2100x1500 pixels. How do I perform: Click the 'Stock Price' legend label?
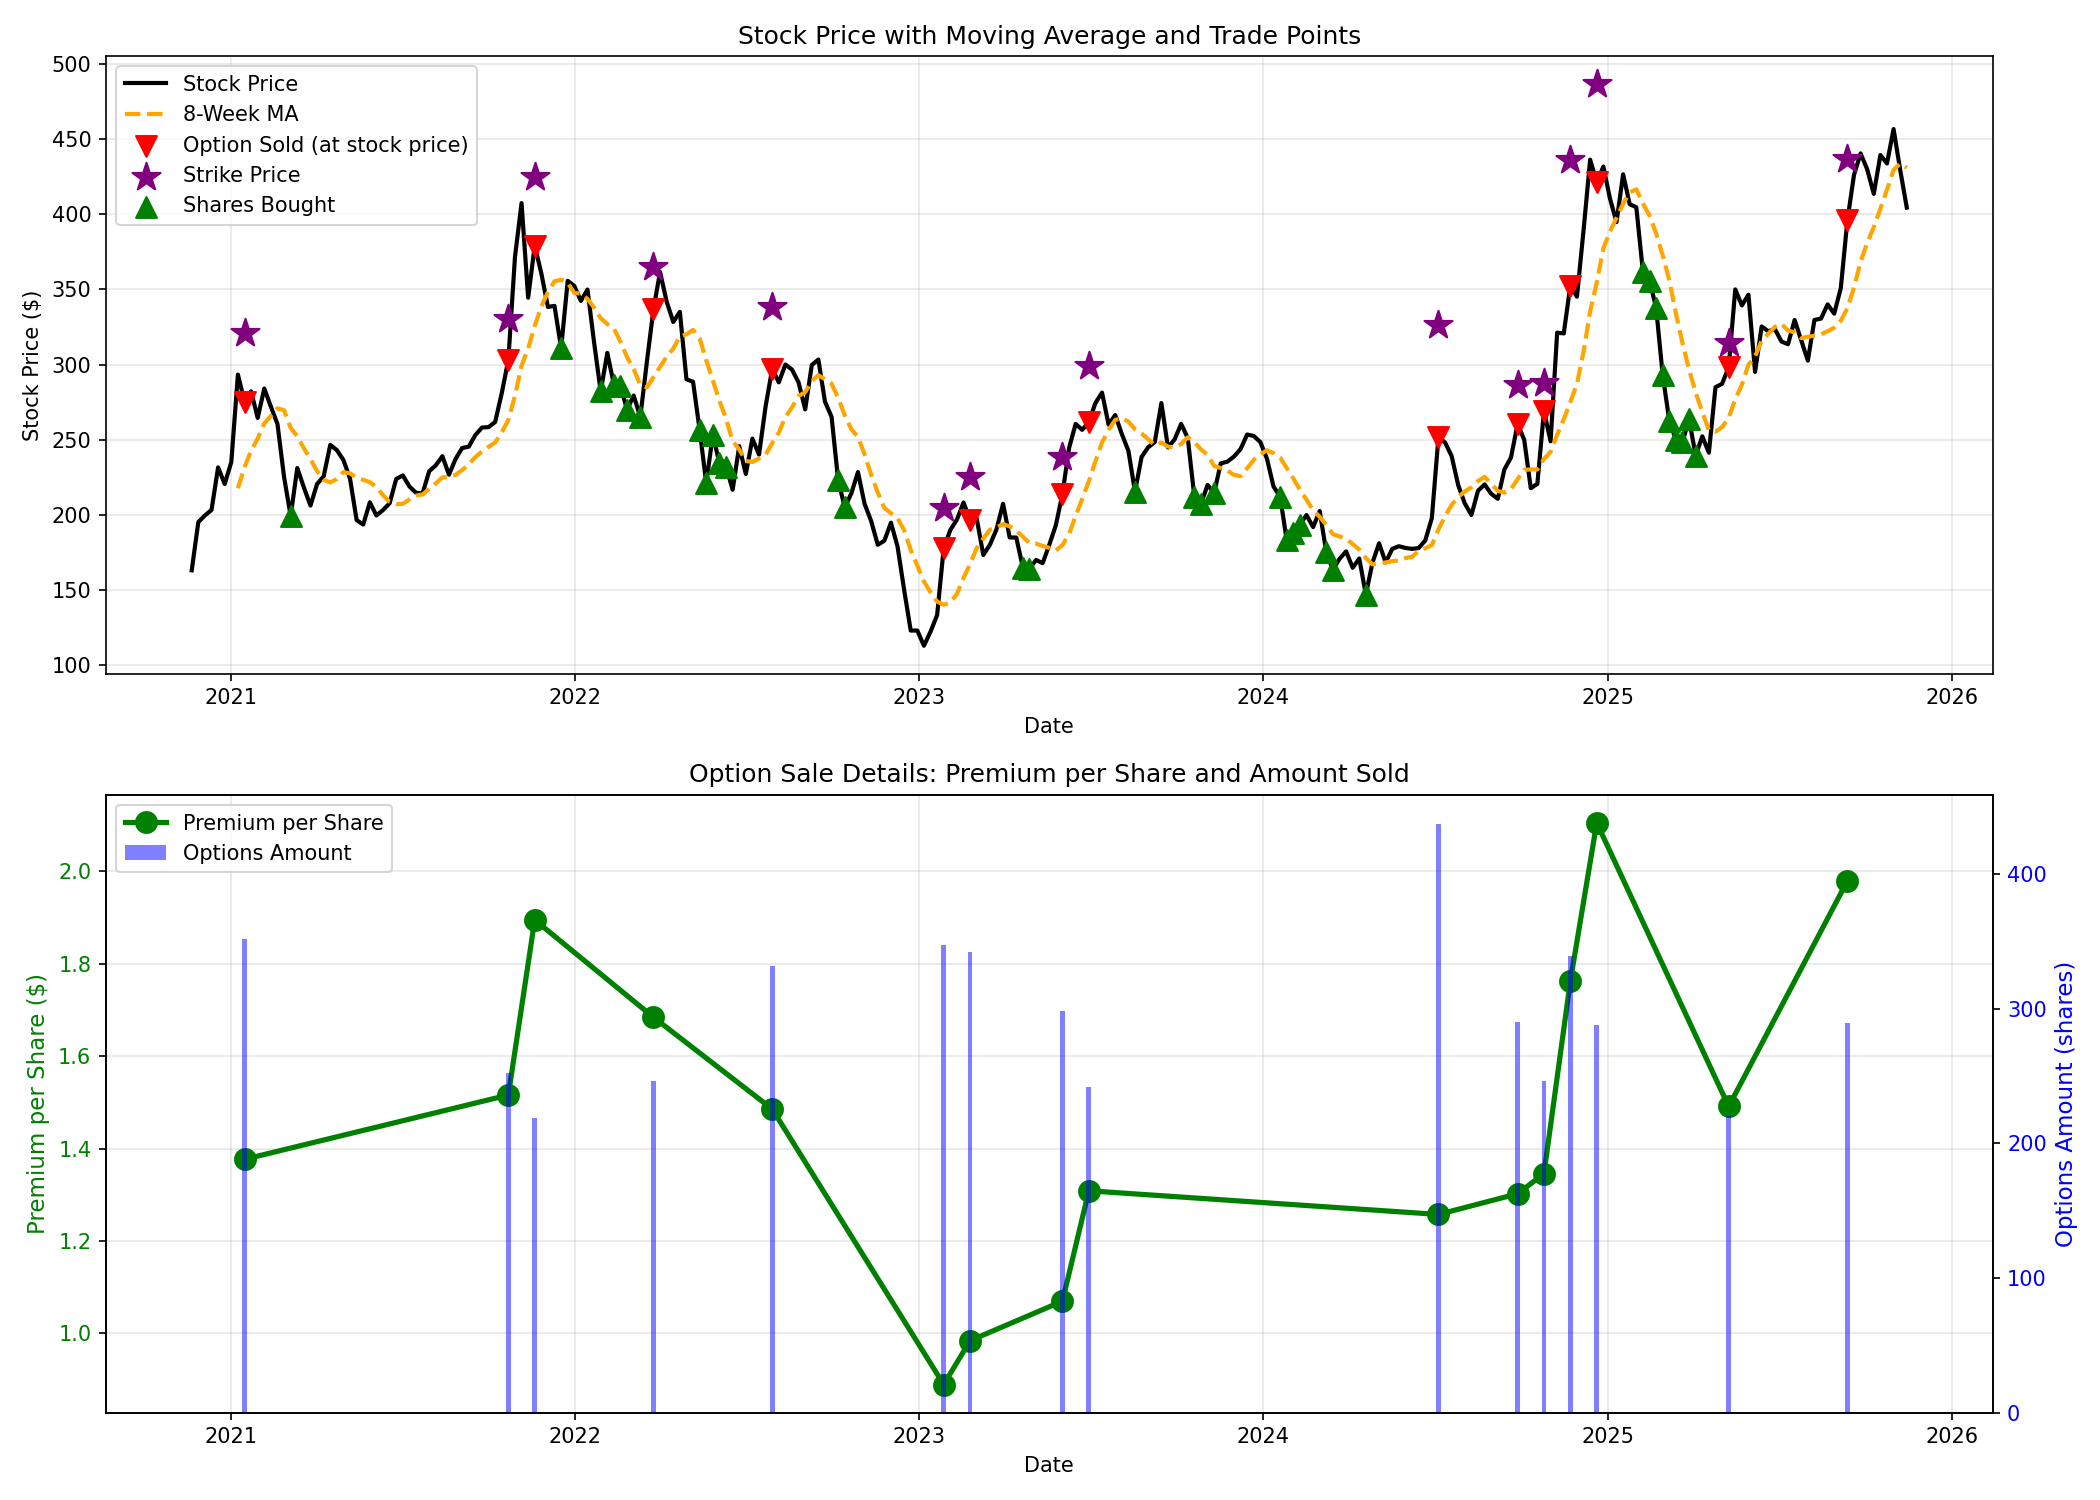[x=240, y=84]
